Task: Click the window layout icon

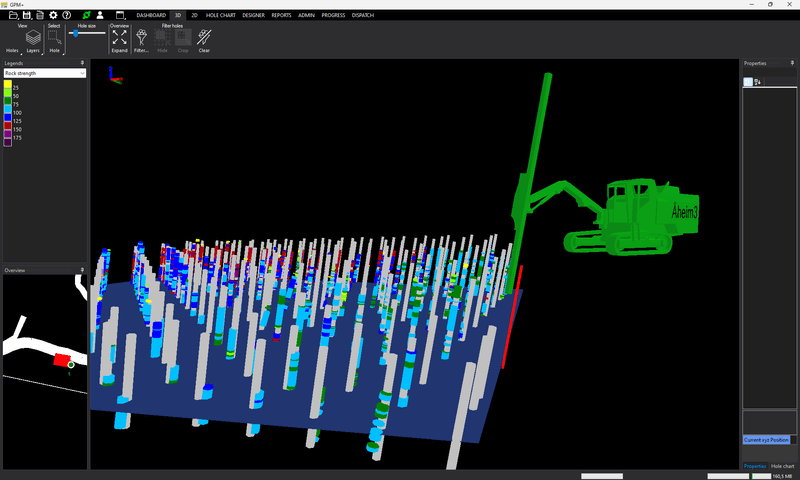Action: (120, 15)
